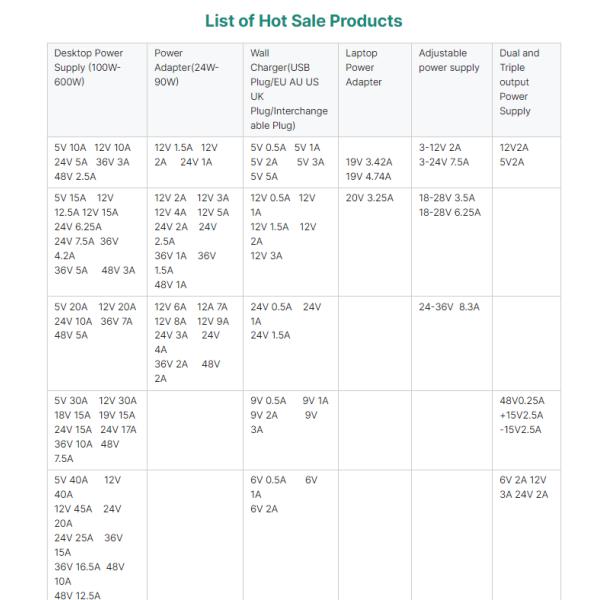
Task: Select the Adjustable power supply header cell
Action: pos(449,60)
